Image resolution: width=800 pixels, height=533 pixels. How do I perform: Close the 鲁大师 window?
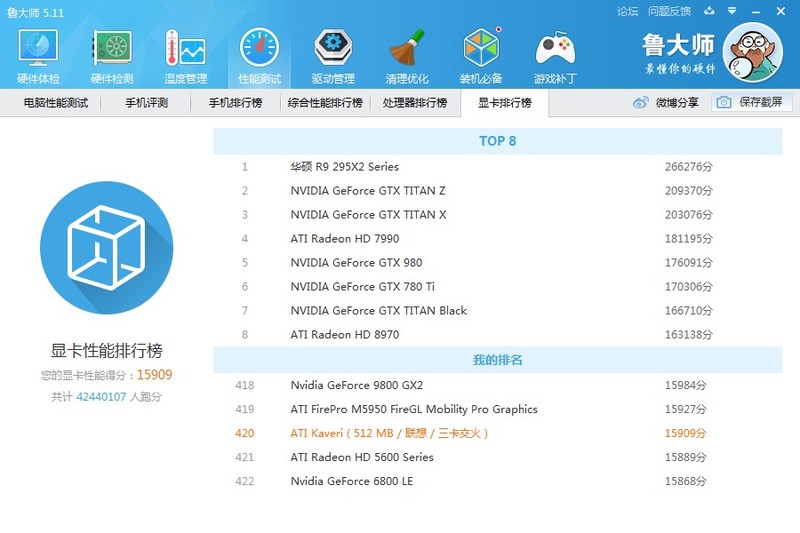[x=781, y=11]
